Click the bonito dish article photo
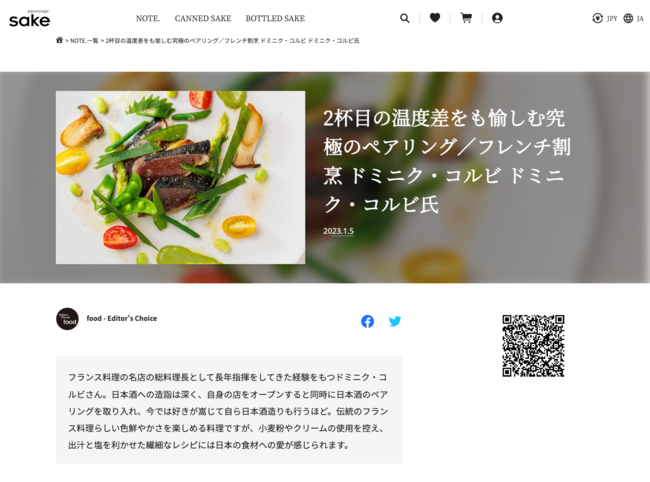Viewport: 650px width, 482px height. (180, 177)
